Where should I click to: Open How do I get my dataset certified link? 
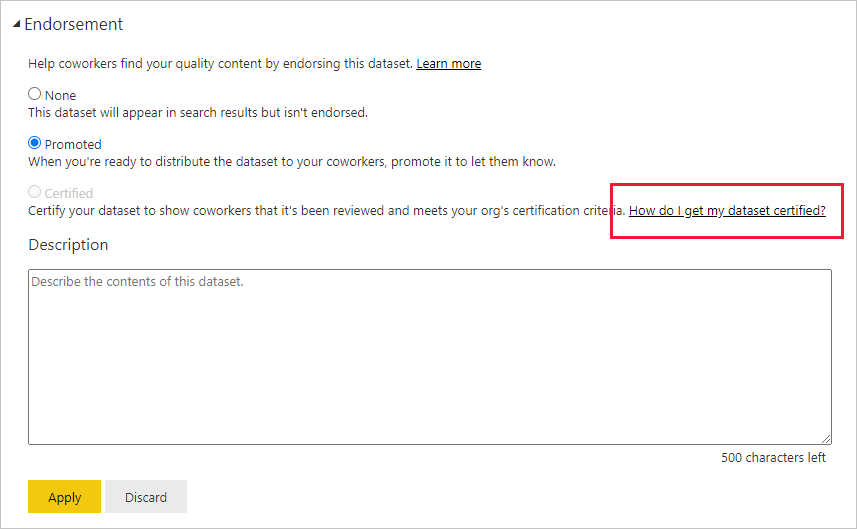tap(727, 211)
